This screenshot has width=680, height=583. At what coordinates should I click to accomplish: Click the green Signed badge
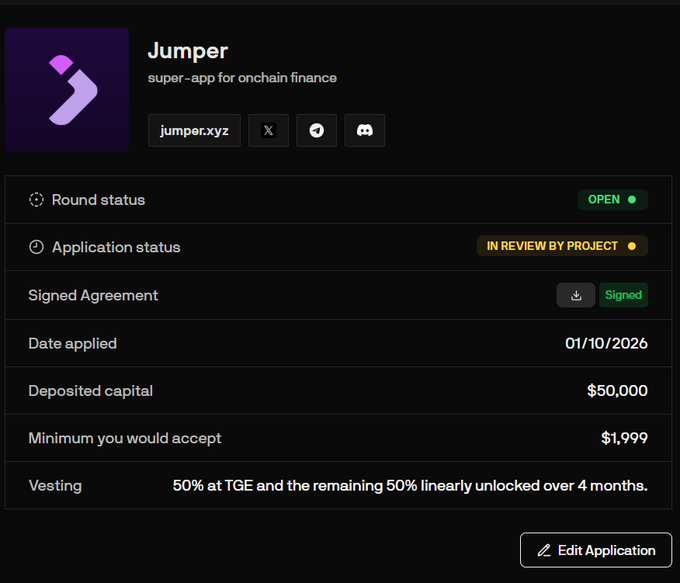click(x=624, y=295)
